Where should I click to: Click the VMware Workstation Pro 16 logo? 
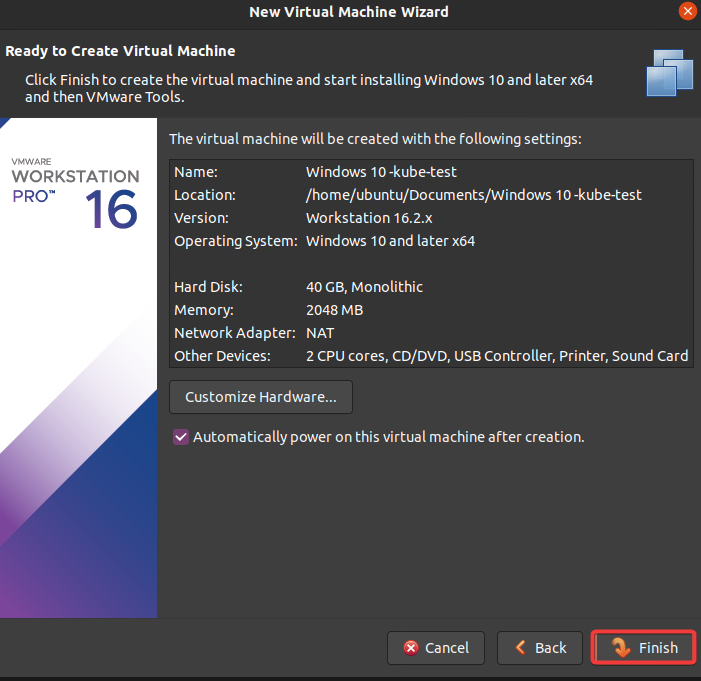[x=75, y=192]
